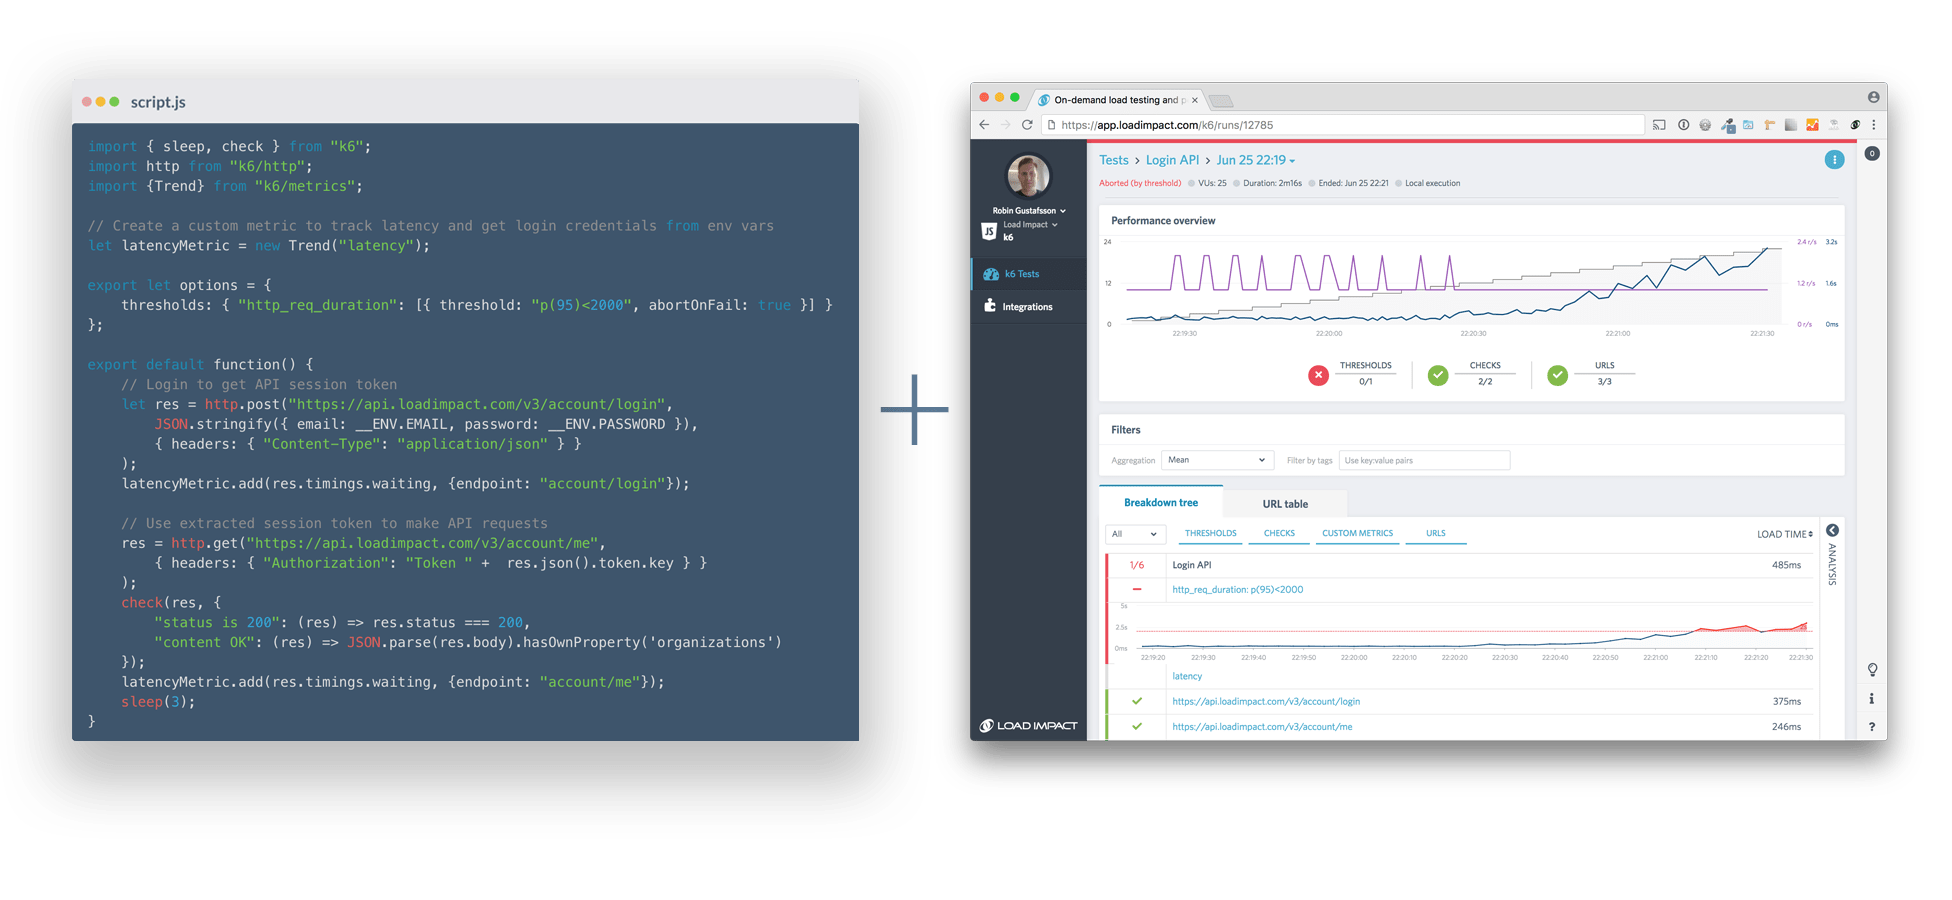The height and width of the screenshot is (900, 1952).
Task: Click the red X on the THRESHOLDS status
Action: (x=1318, y=376)
